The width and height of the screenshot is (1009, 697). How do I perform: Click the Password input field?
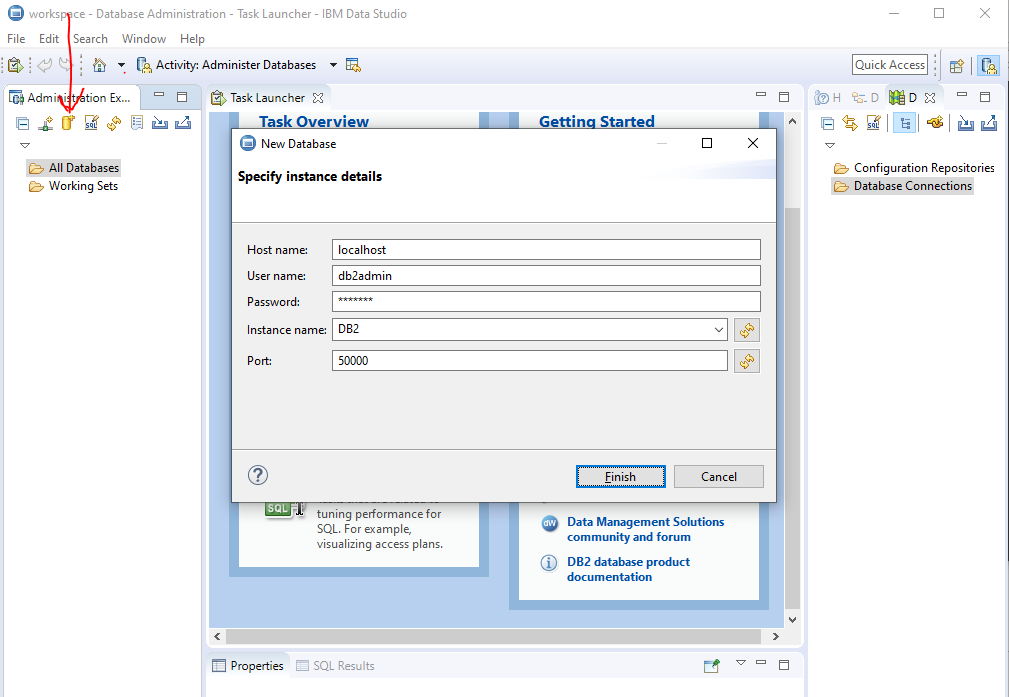point(546,301)
